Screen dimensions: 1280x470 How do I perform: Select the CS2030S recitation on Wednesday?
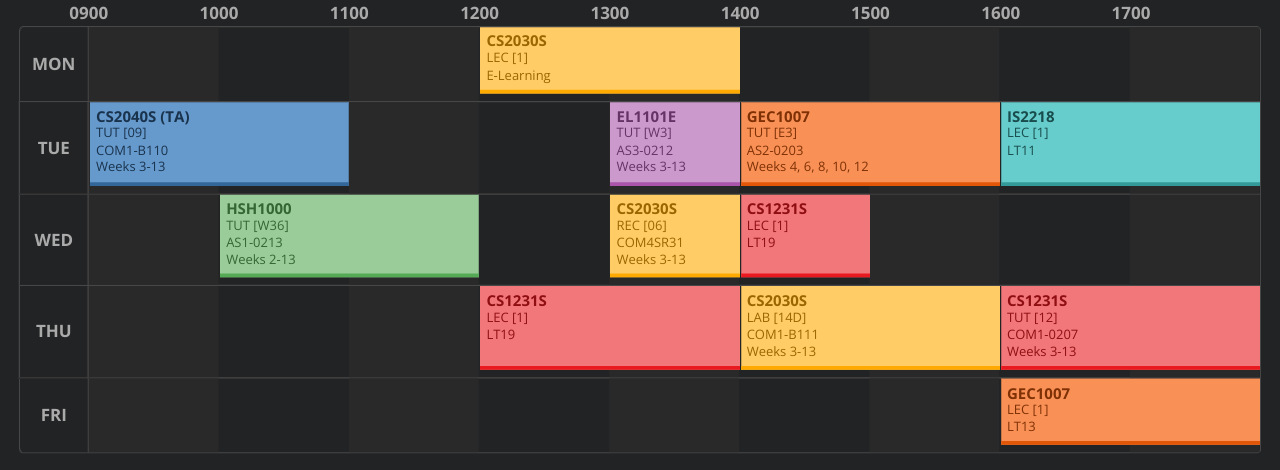pos(674,235)
